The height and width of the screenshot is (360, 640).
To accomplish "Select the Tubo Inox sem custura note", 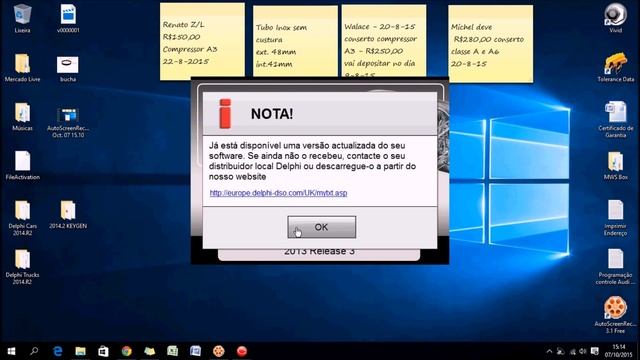I will 295,41.
